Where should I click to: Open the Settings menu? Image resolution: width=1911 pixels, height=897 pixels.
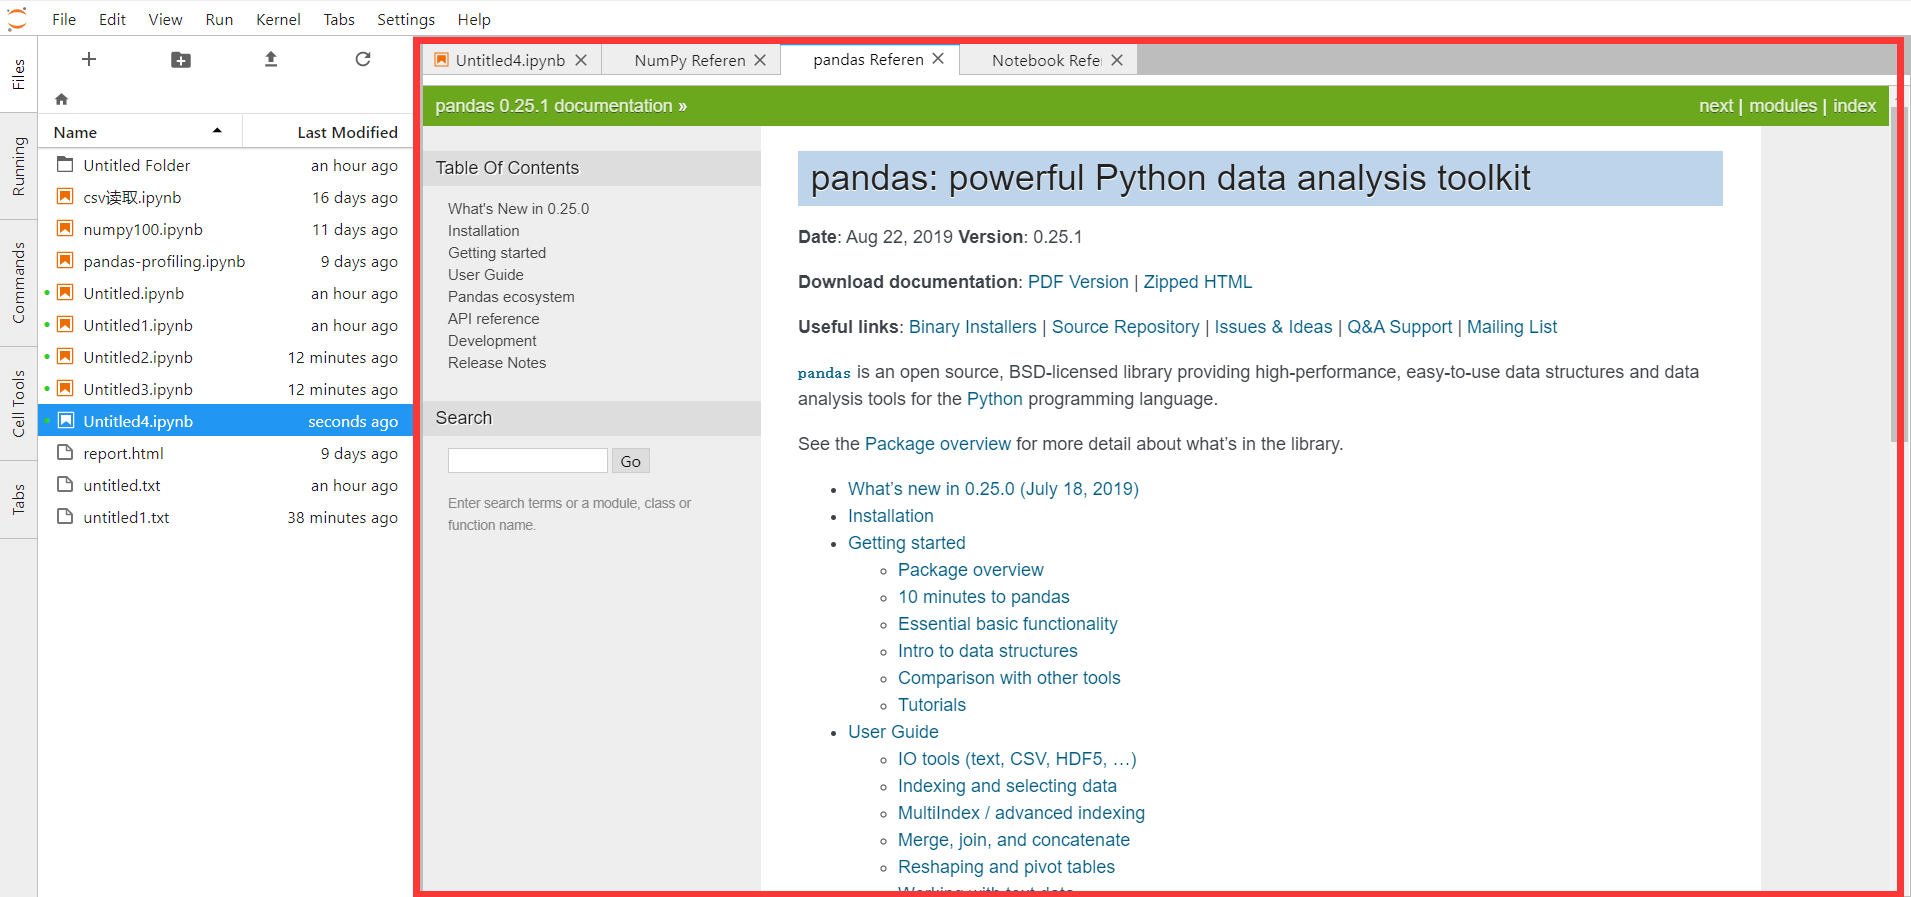[x=406, y=19]
